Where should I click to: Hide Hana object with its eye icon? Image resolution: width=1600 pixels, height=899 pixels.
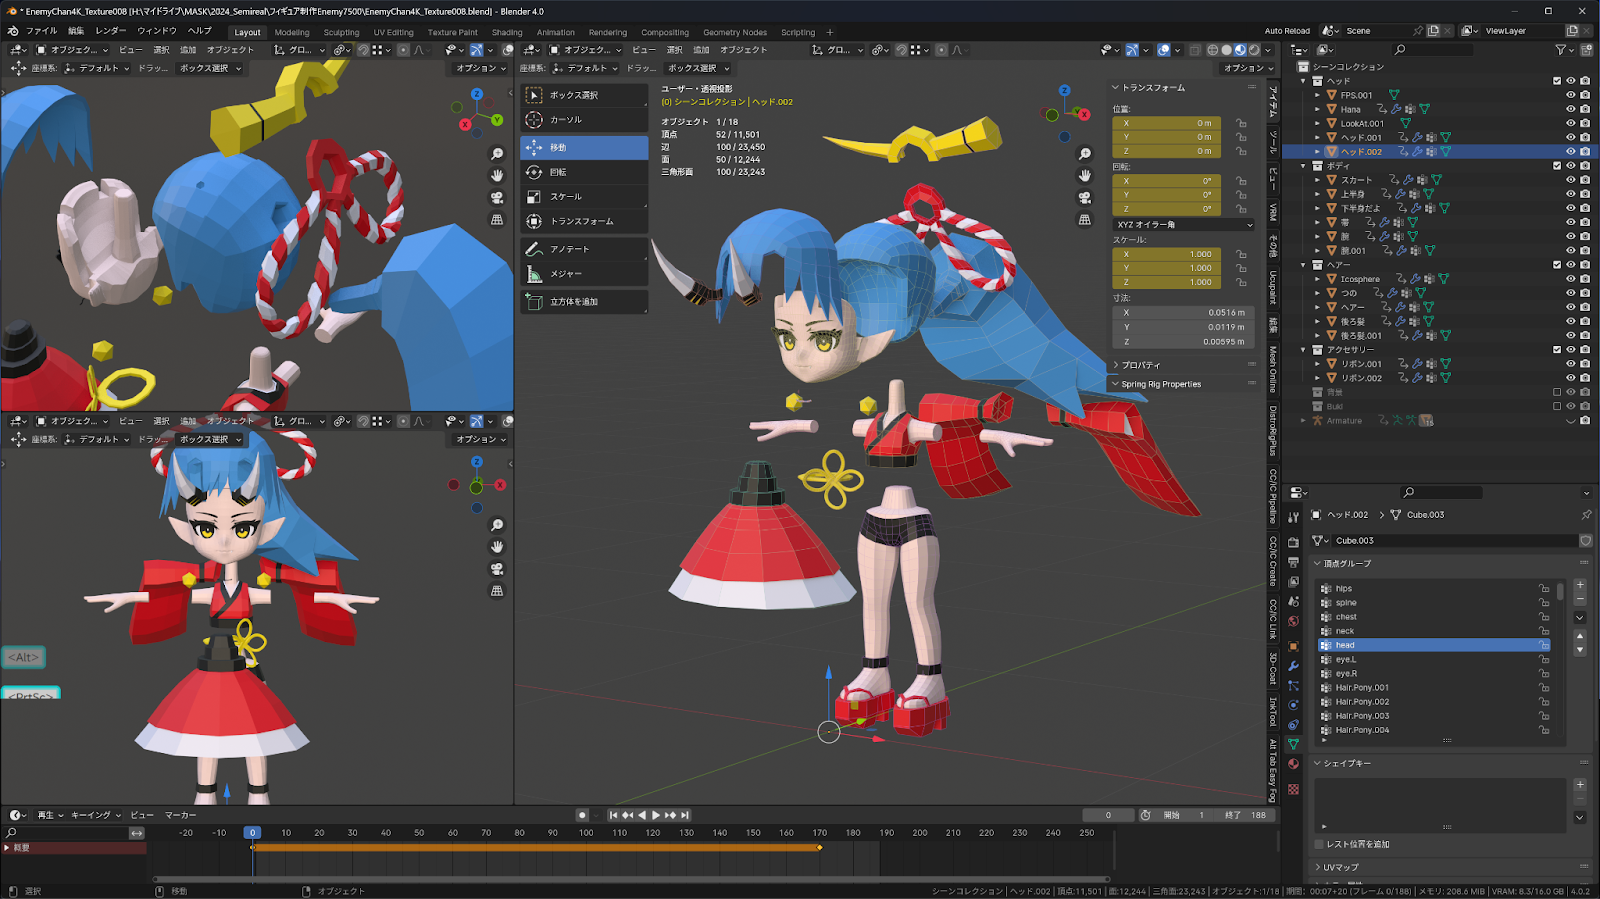[1570, 110]
